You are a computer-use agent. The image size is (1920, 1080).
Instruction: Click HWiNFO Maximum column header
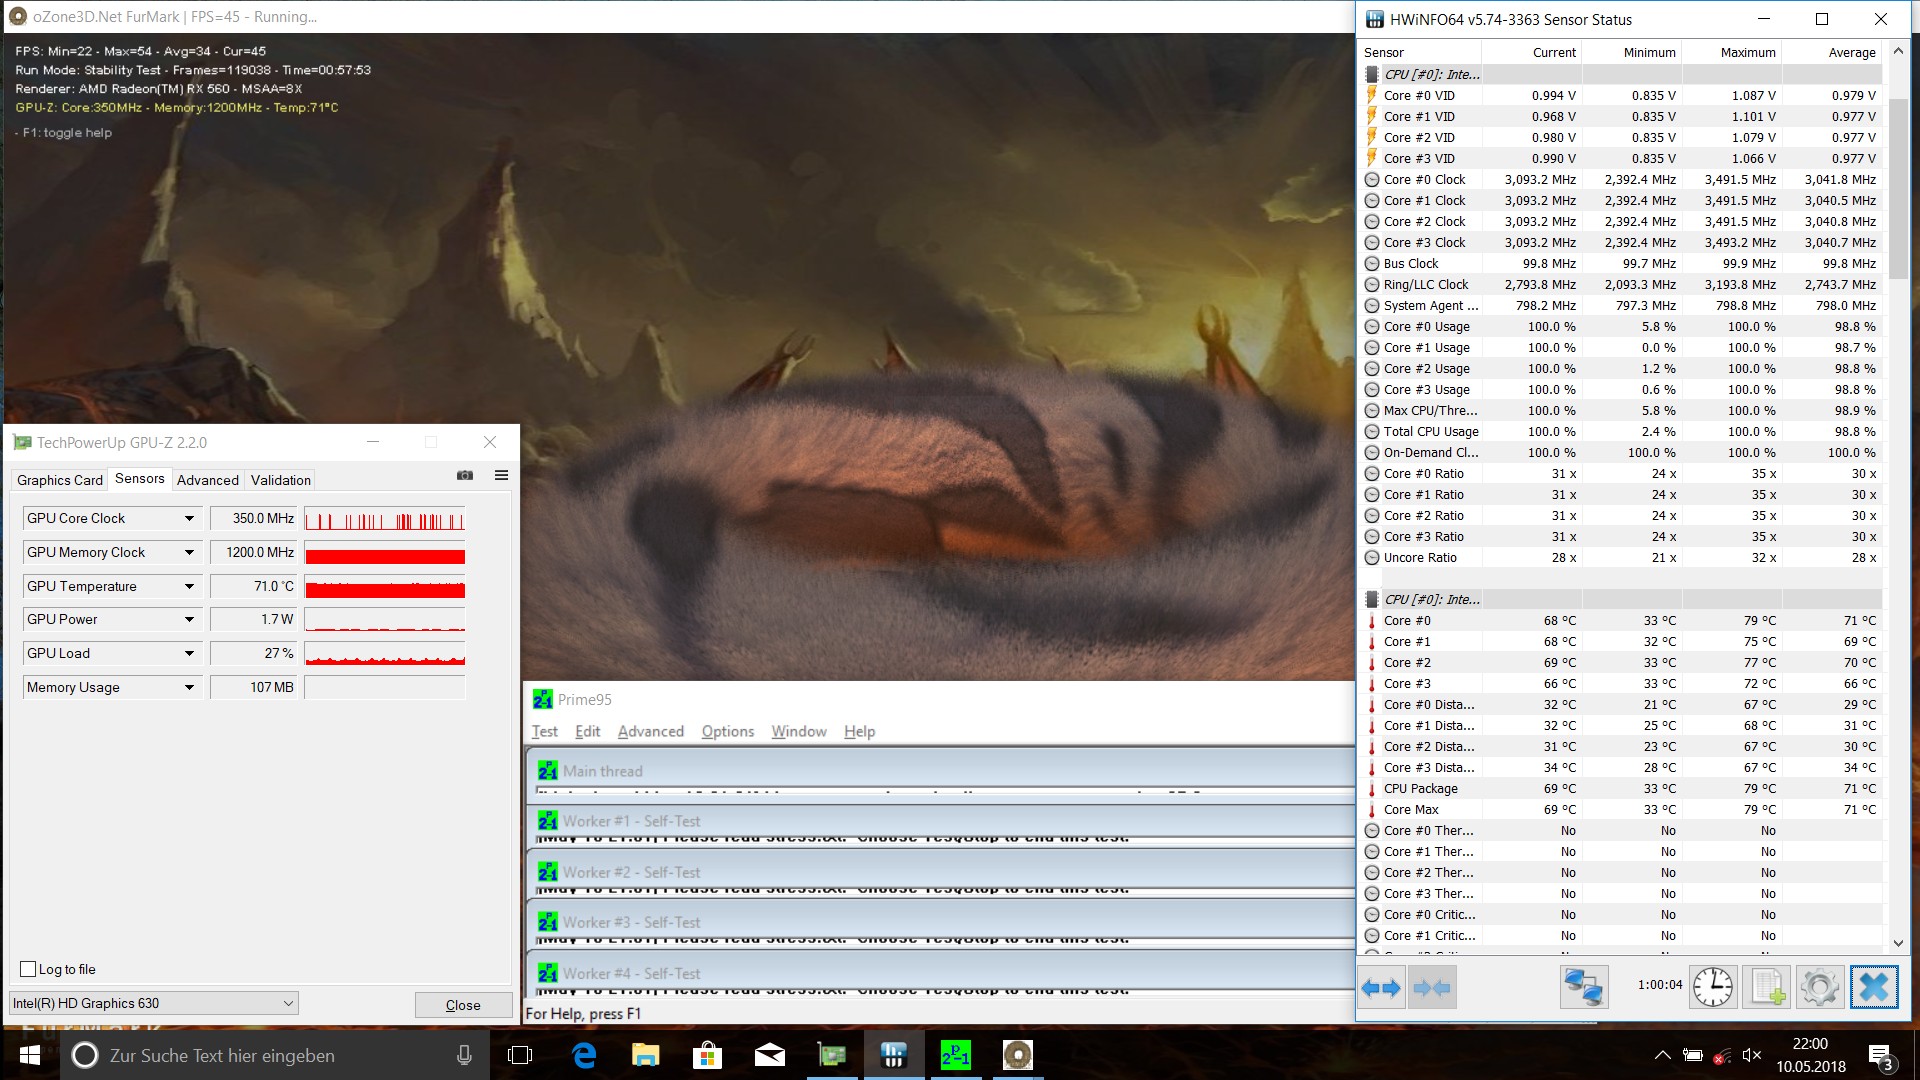tap(1732, 52)
